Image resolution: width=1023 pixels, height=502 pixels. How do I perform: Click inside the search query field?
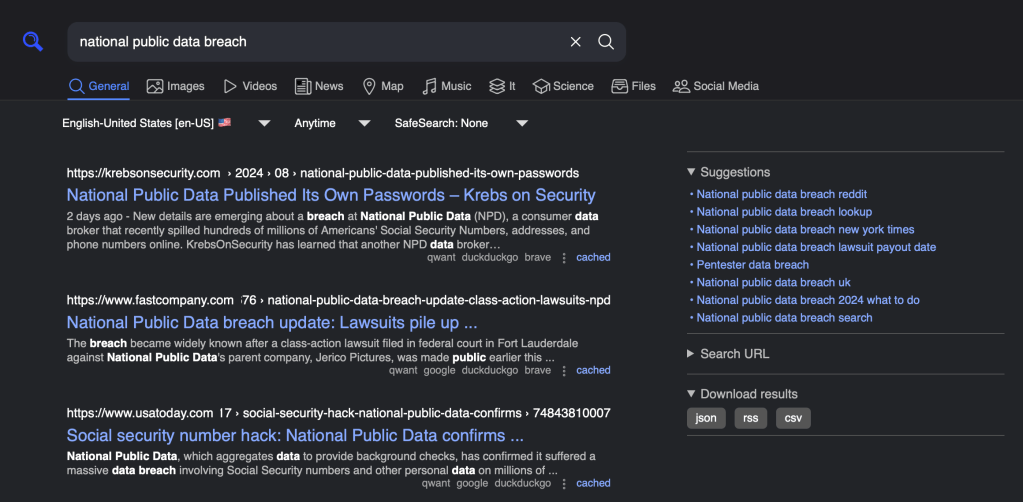point(310,42)
